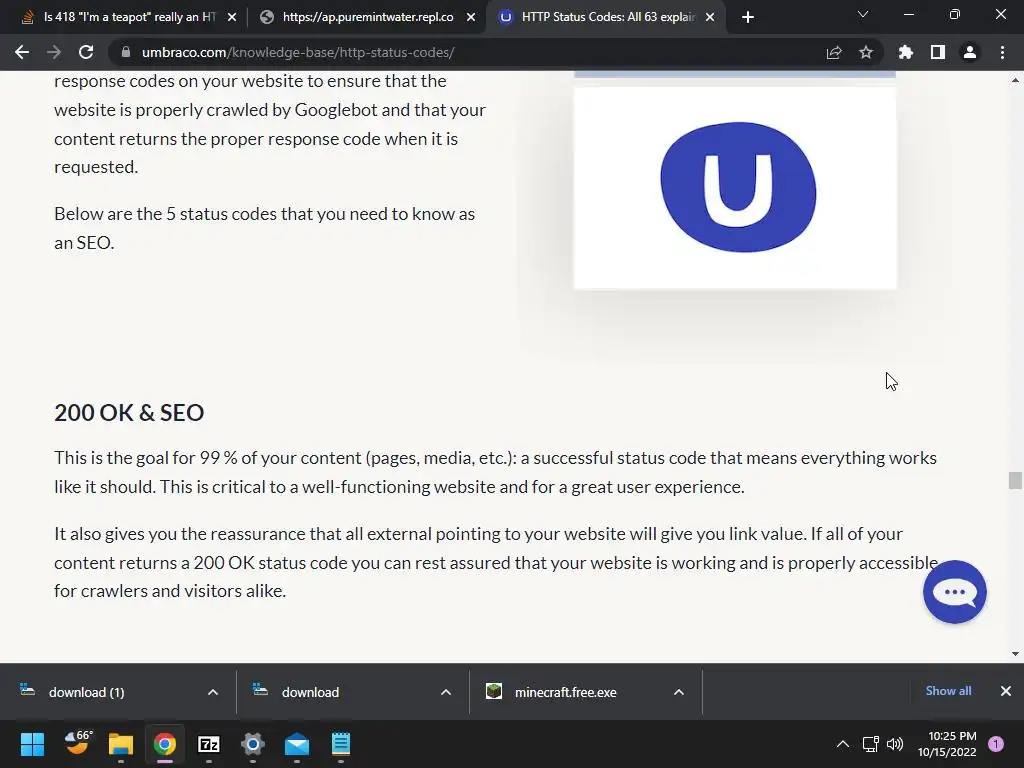
Task: Go back to the previous page
Action: [22, 52]
